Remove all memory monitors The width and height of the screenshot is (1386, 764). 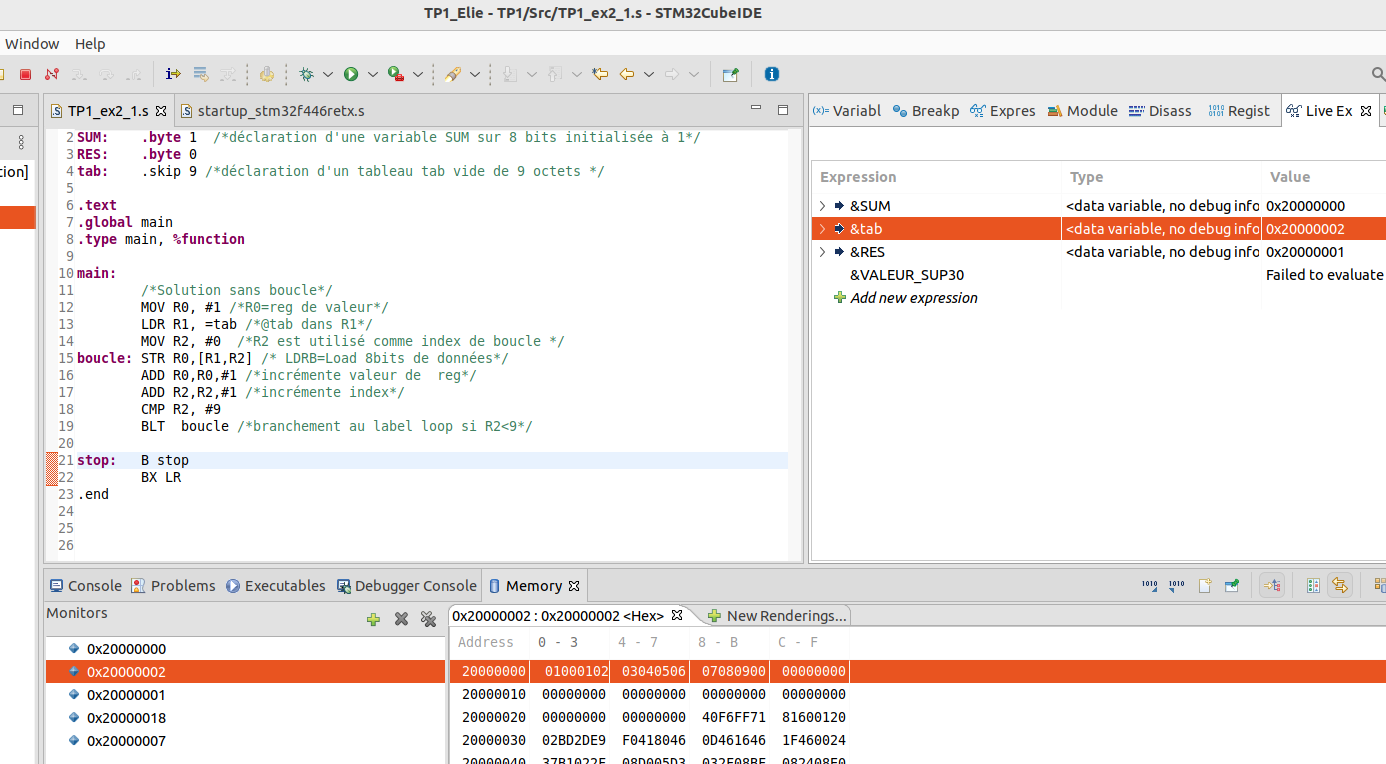tap(428, 619)
